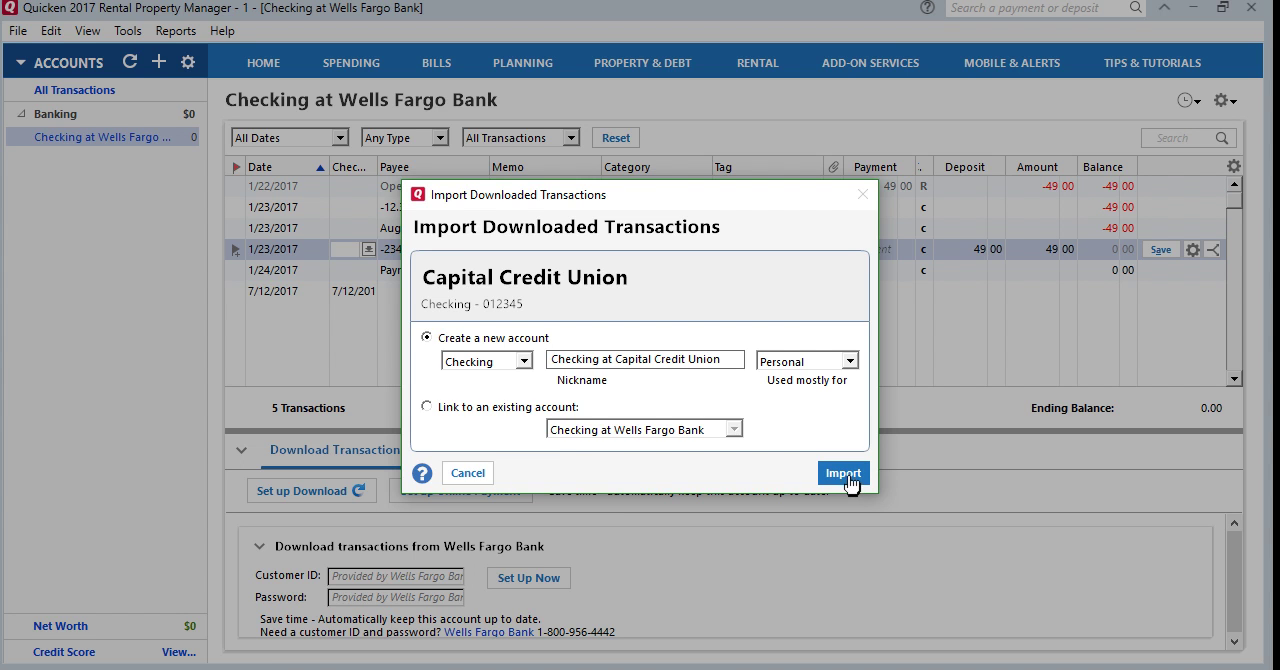Click the transaction gear icon beside Save
Screen dimensions: 1280x670
point(1192,250)
